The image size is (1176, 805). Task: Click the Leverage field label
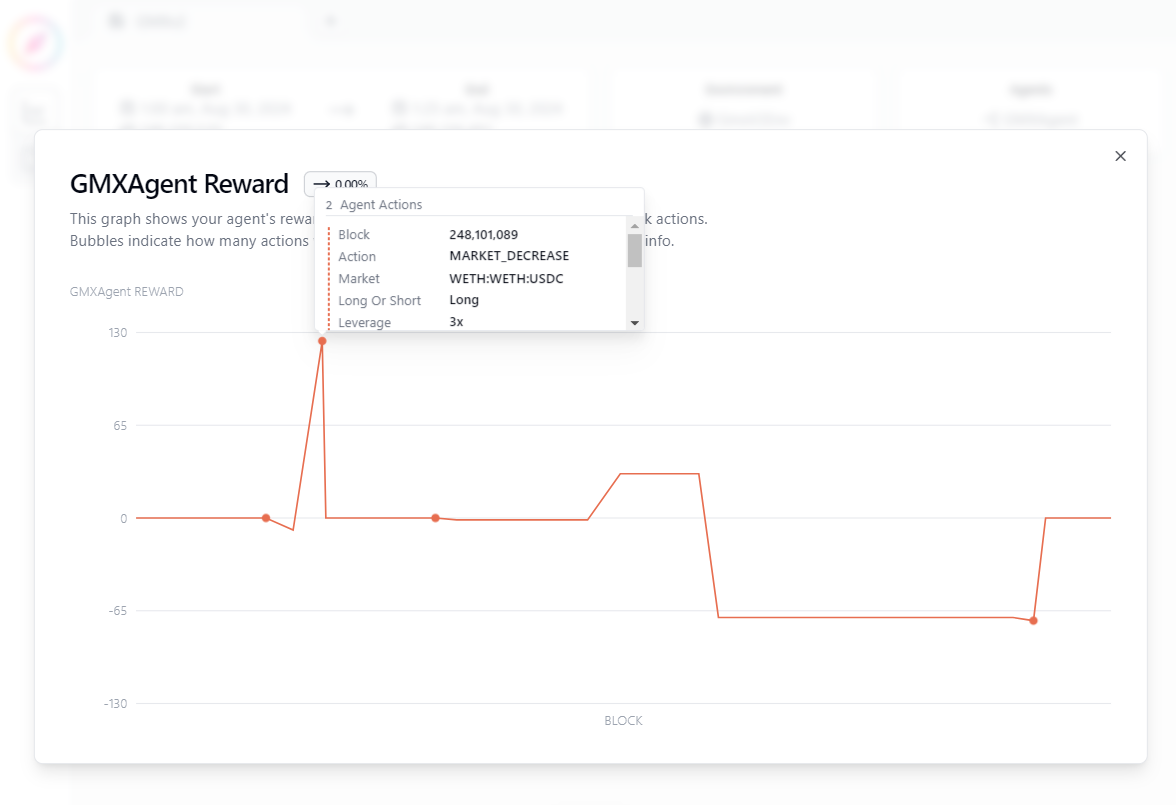pos(364,323)
